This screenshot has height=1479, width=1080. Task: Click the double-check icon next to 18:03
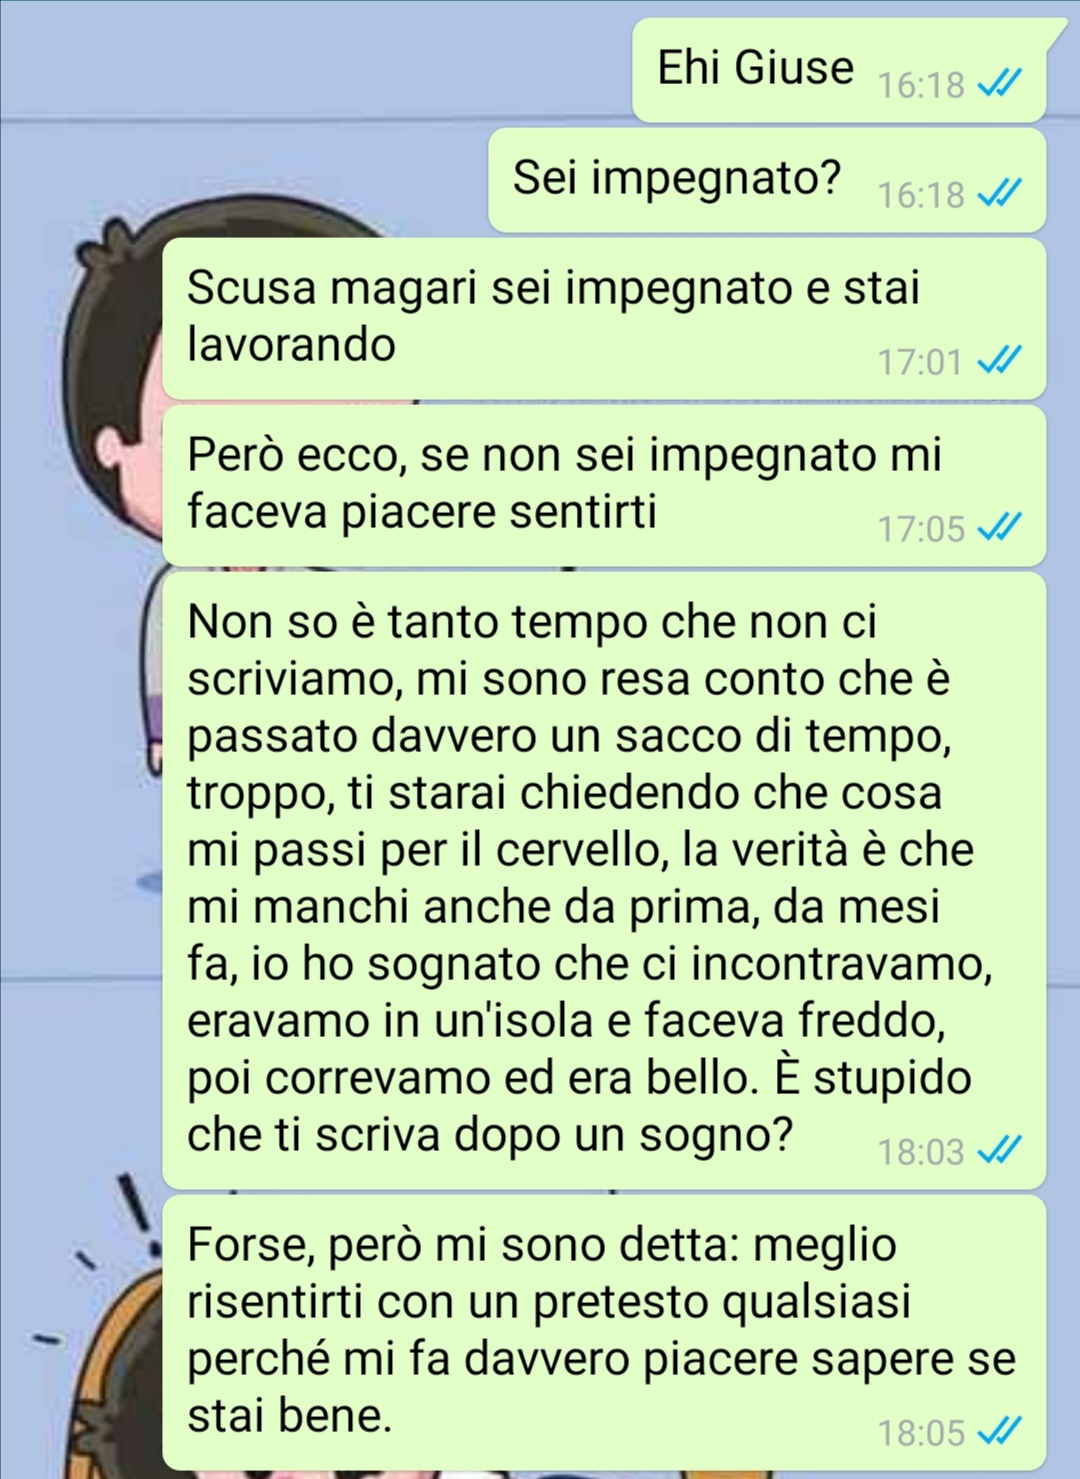click(999, 1151)
